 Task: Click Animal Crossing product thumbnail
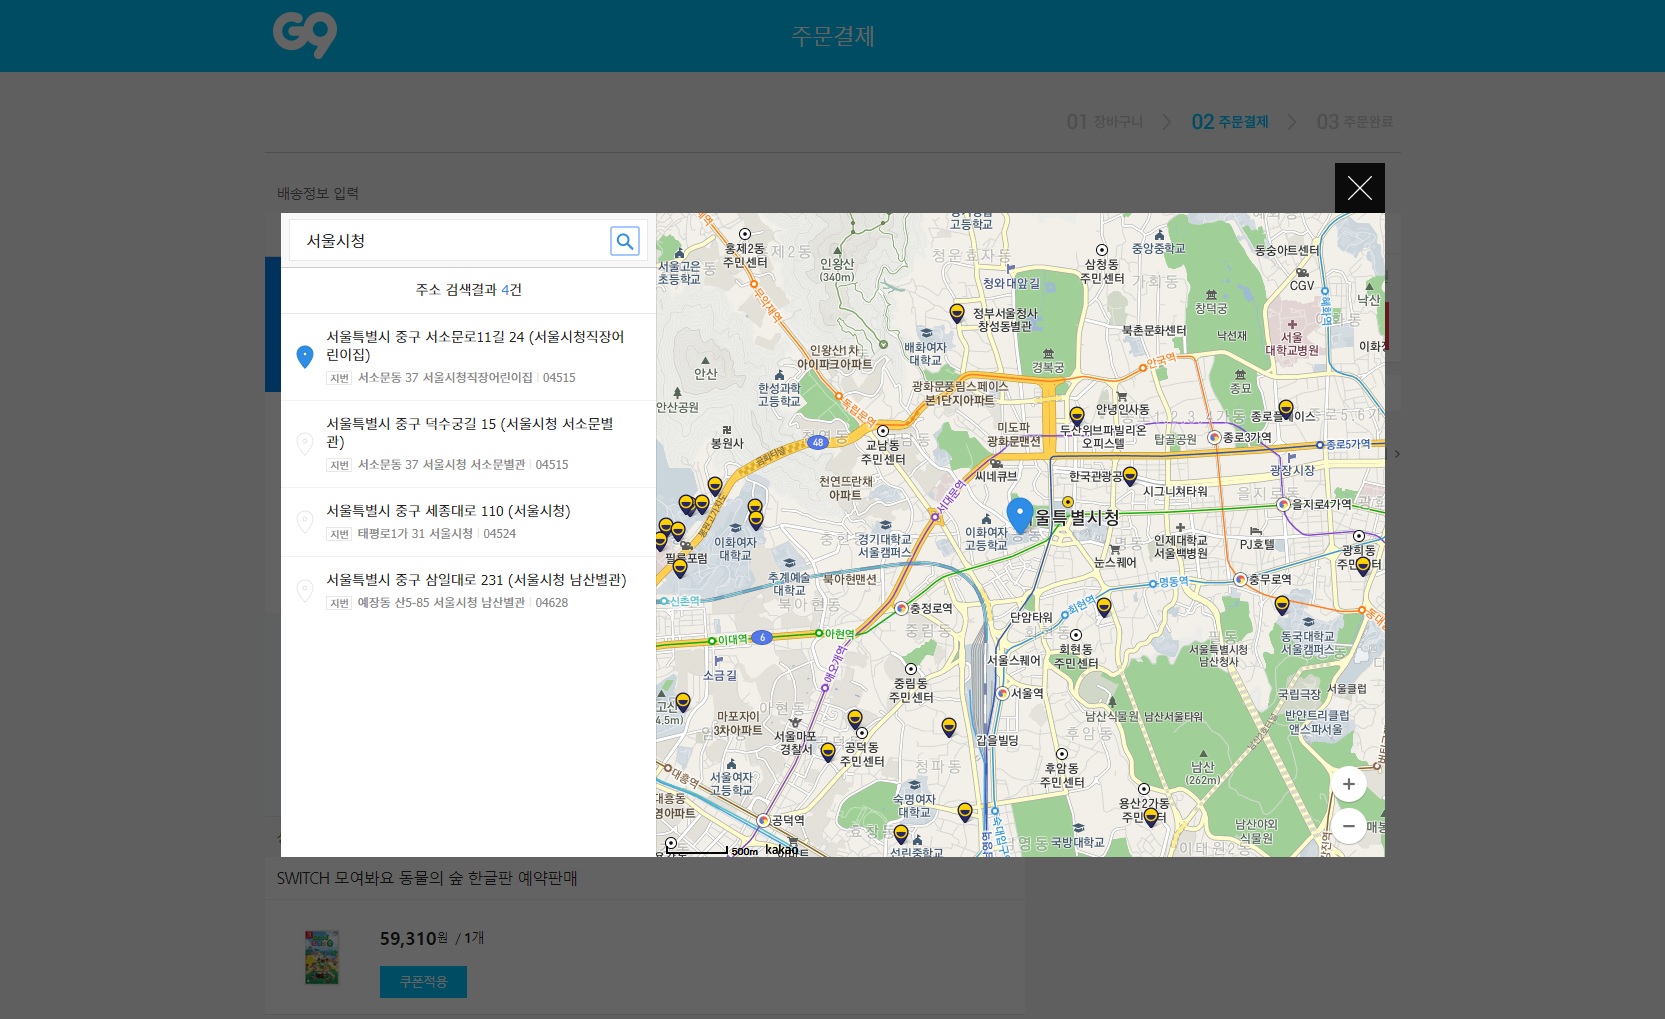coord(322,957)
